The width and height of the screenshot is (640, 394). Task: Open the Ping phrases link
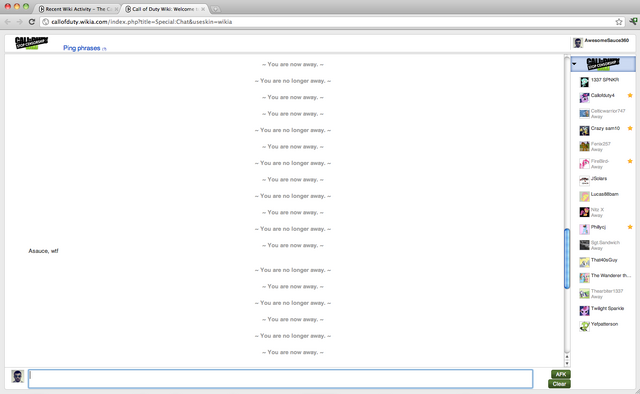click(x=82, y=48)
